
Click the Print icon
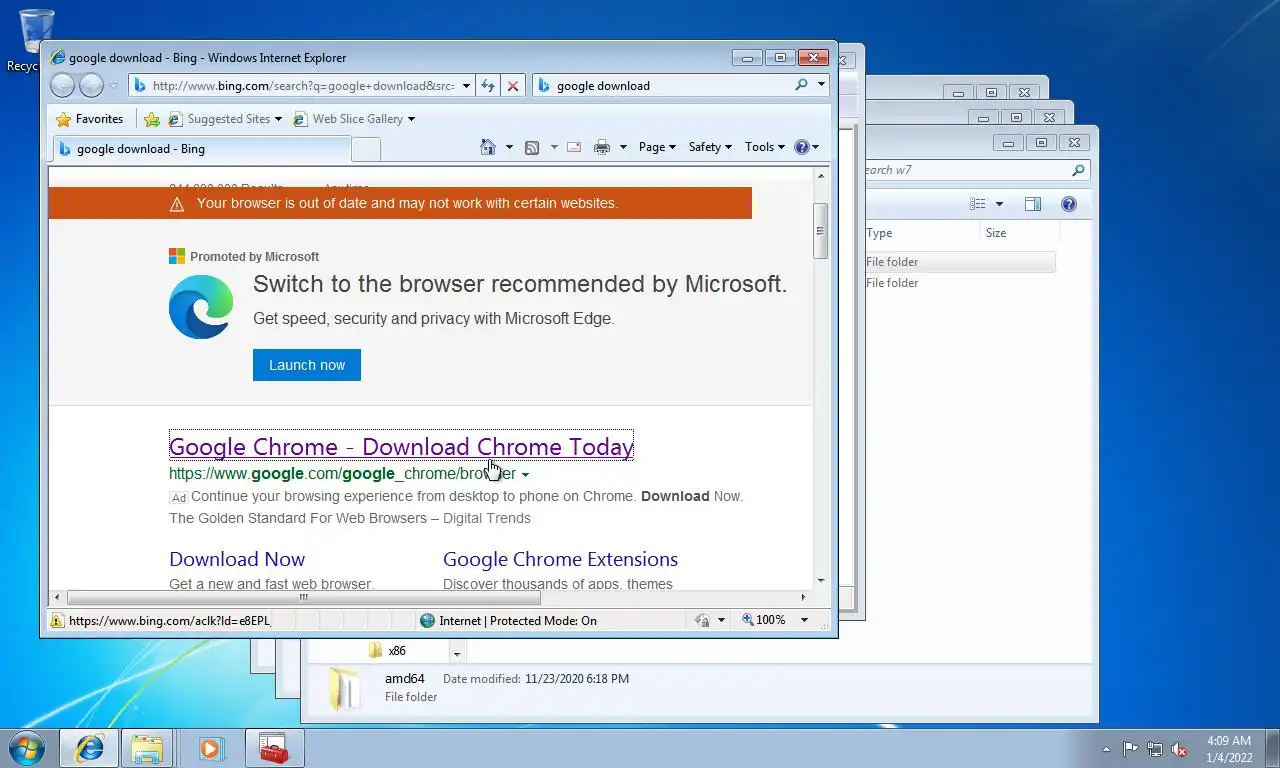click(x=601, y=147)
